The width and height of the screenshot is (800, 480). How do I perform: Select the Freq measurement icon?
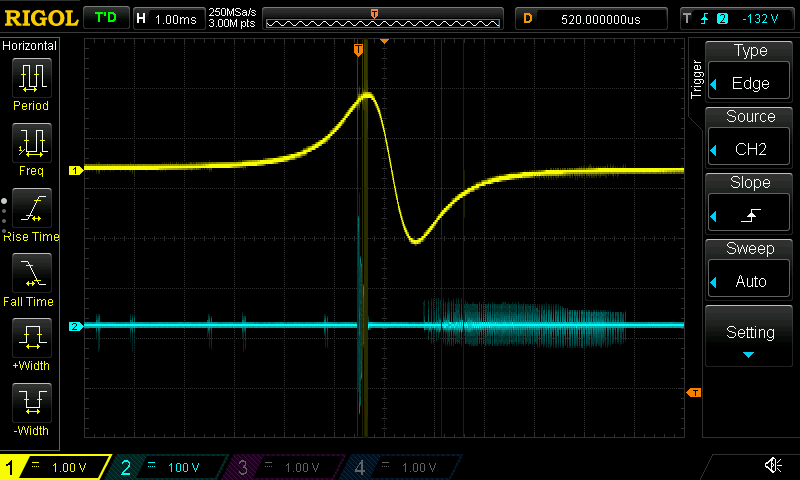[32, 142]
